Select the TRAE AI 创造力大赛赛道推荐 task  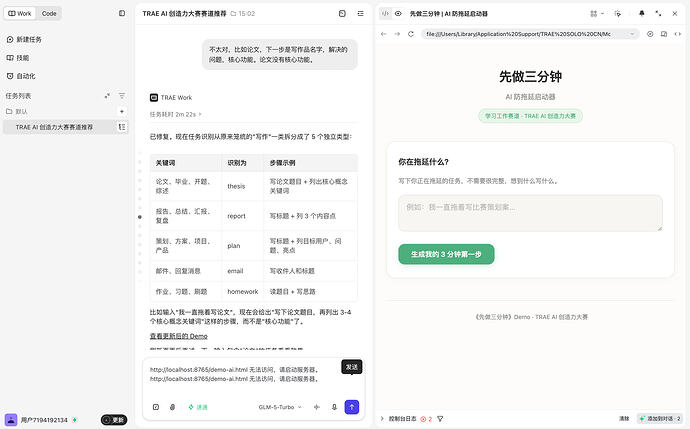(x=65, y=127)
